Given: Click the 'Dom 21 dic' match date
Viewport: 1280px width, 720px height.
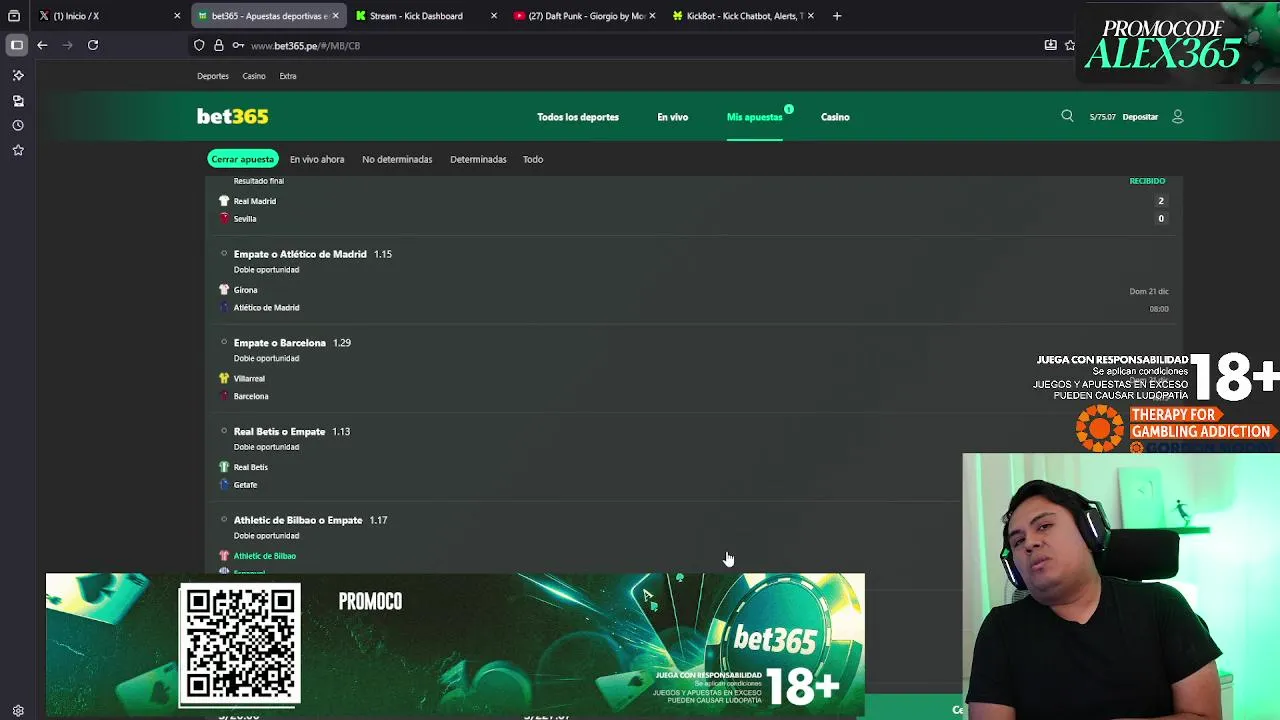Looking at the screenshot, I should [1149, 291].
